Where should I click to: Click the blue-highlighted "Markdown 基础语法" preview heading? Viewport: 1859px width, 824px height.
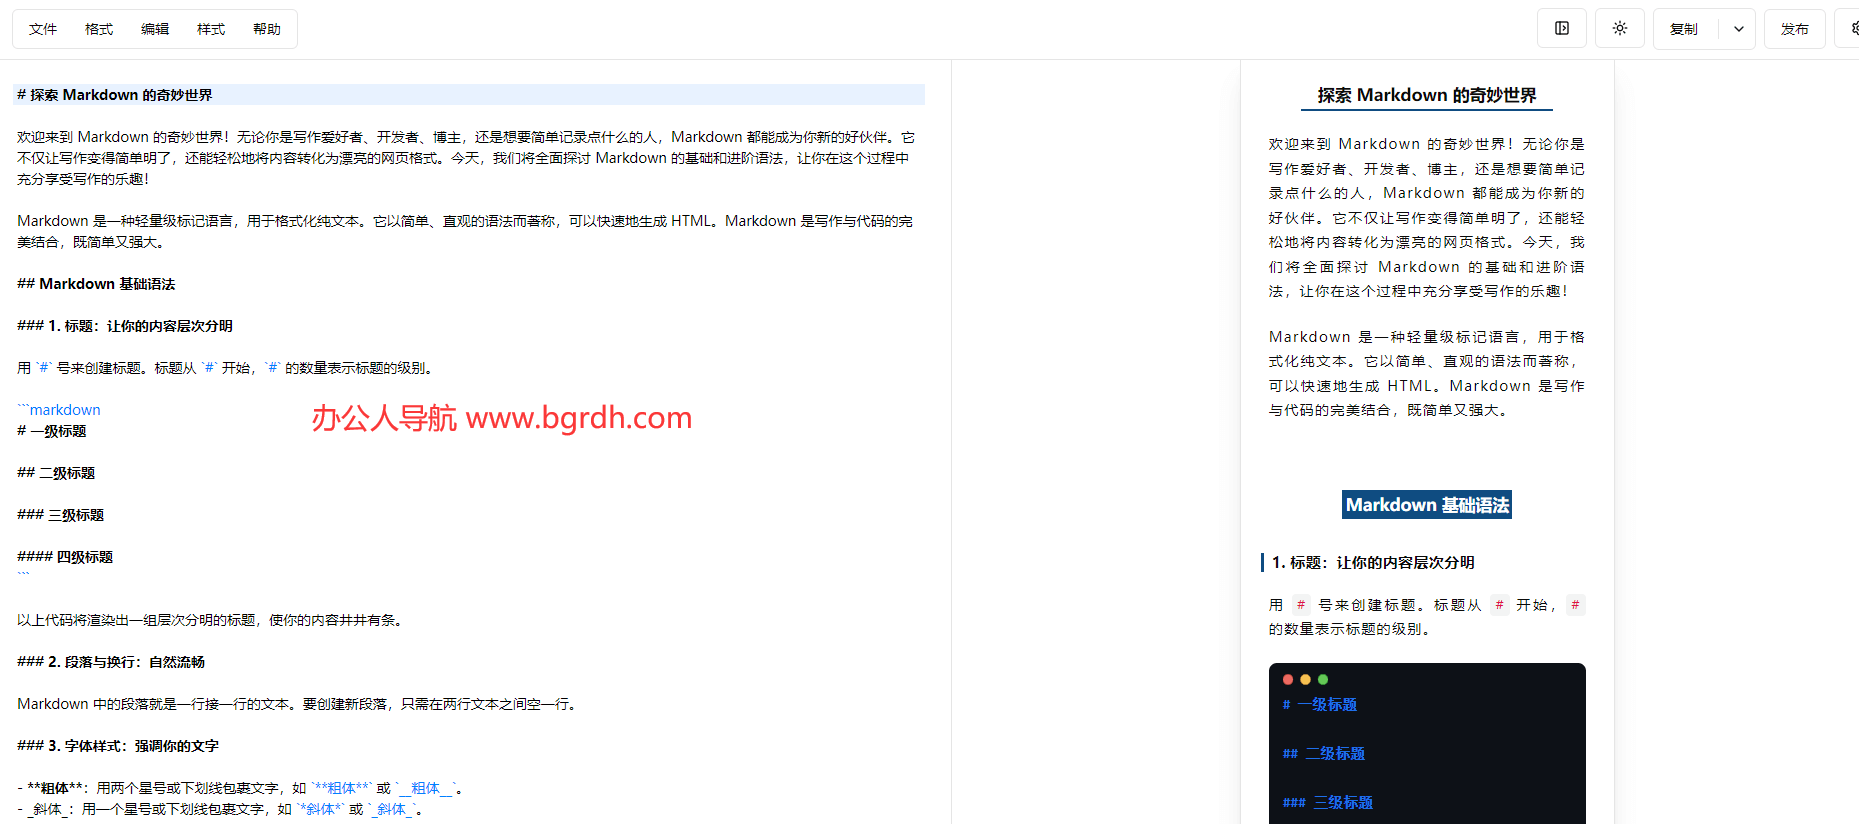[x=1426, y=505]
